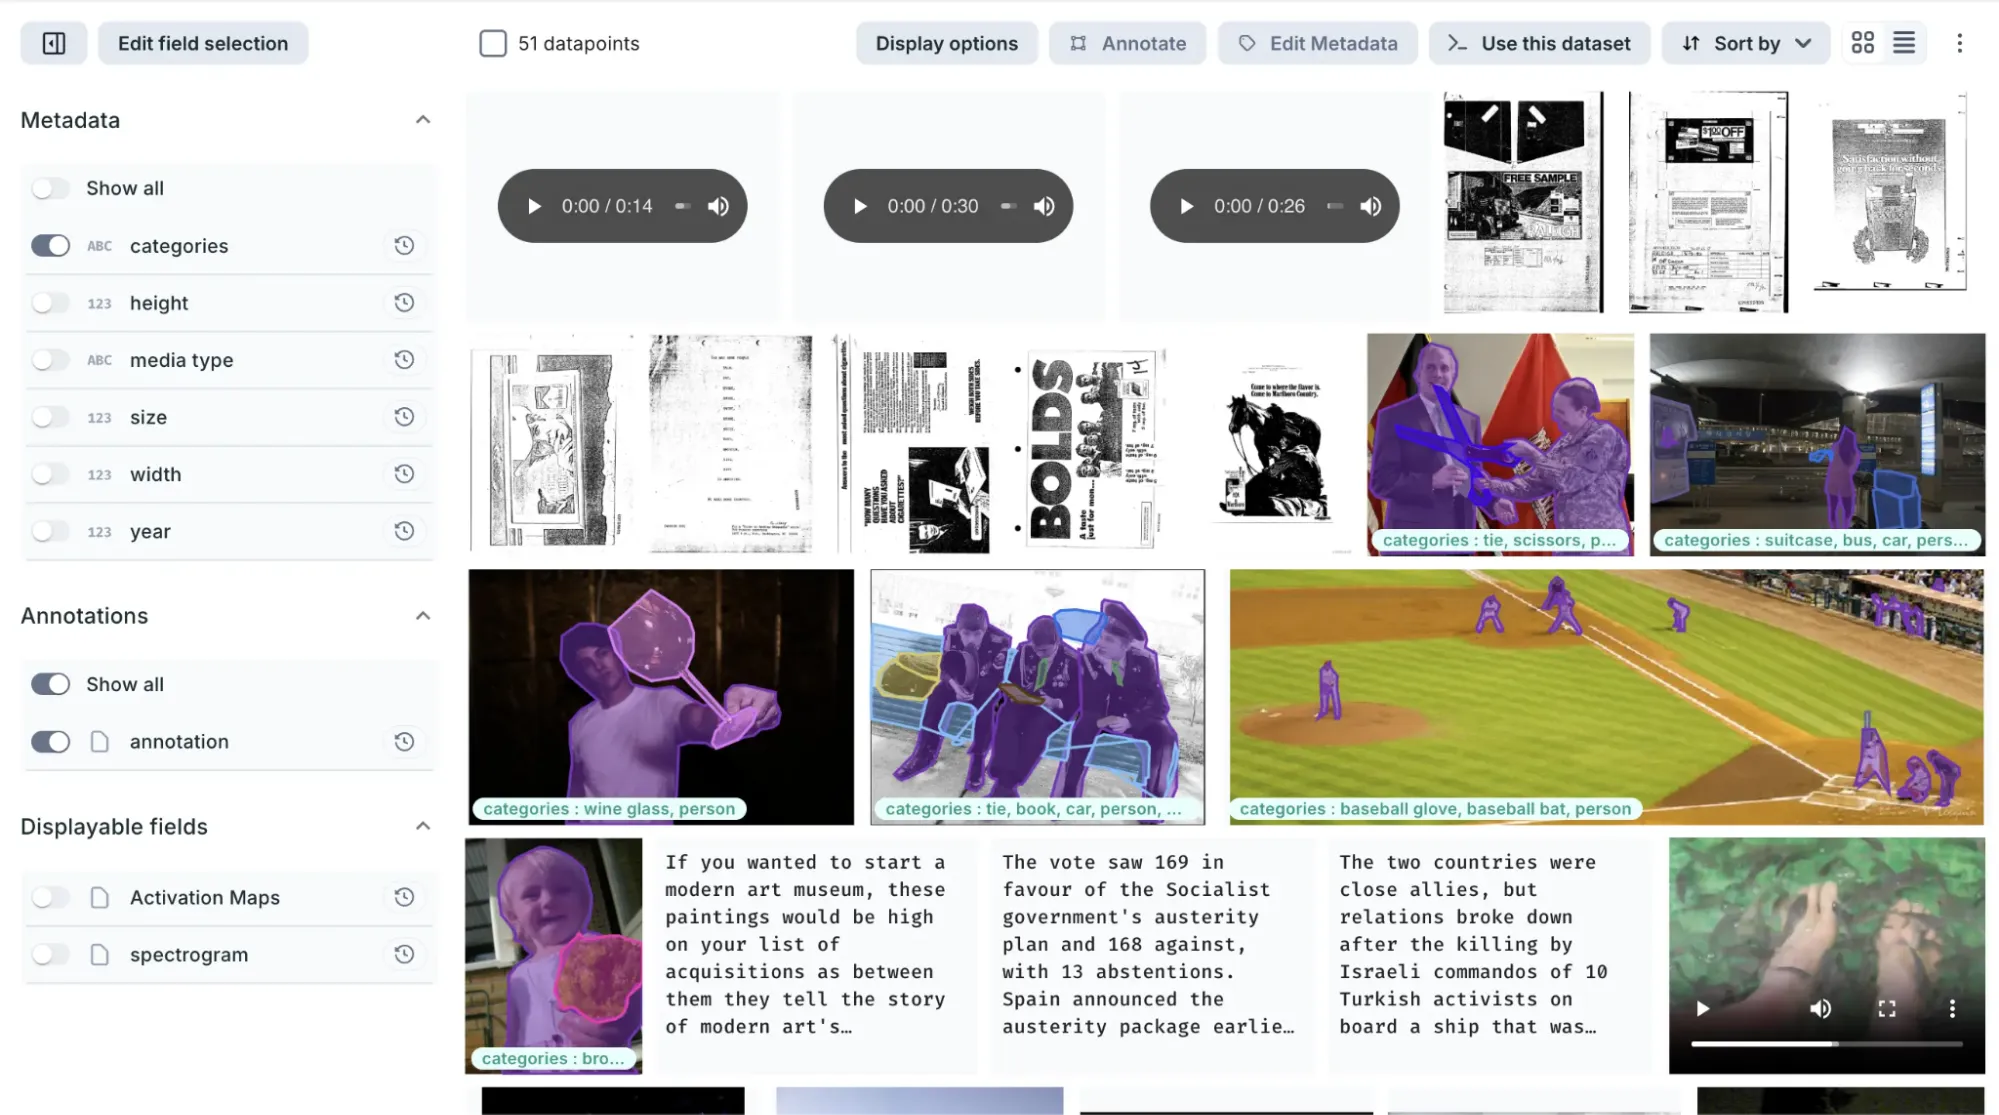Image resolution: width=1999 pixels, height=1115 pixels.
Task: Click history icon next to categories
Action: pyautogui.click(x=404, y=246)
